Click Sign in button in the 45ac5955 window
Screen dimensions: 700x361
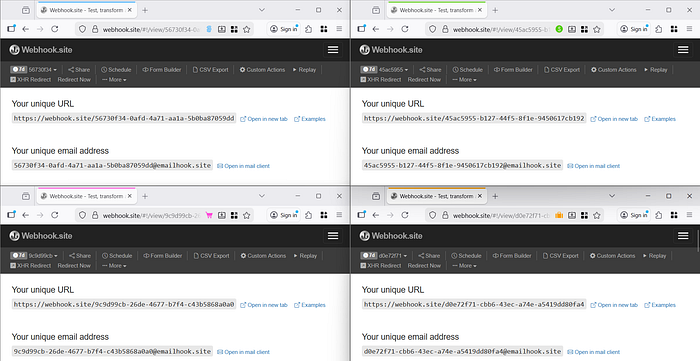click(x=634, y=29)
